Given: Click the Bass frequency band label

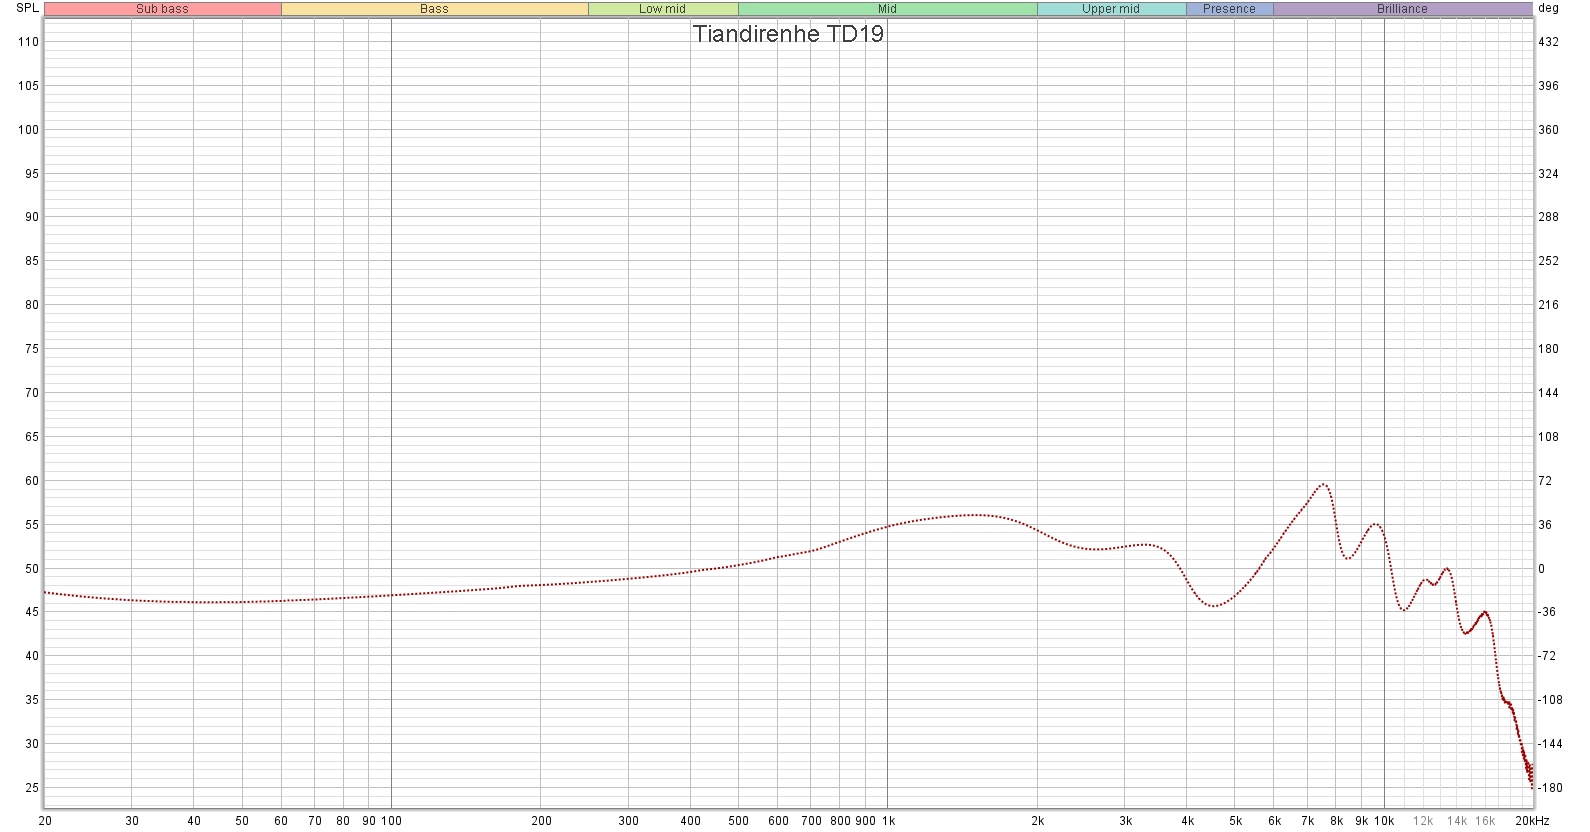Looking at the screenshot, I should 434,9.
